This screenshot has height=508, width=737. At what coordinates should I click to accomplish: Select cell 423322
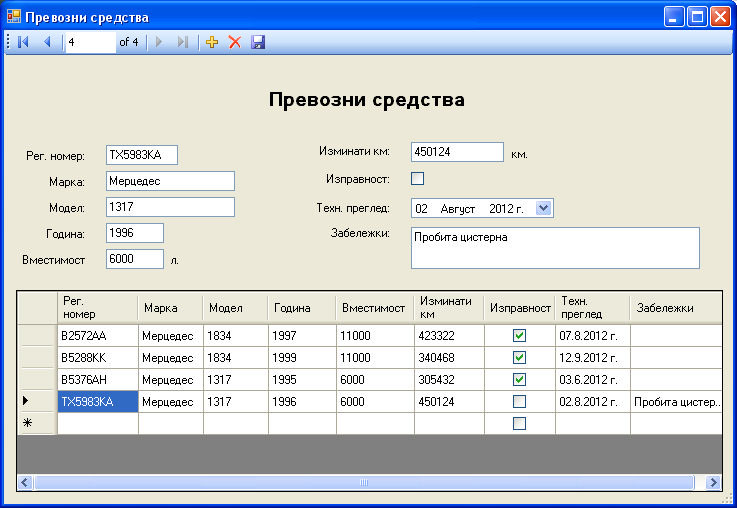pos(449,336)
